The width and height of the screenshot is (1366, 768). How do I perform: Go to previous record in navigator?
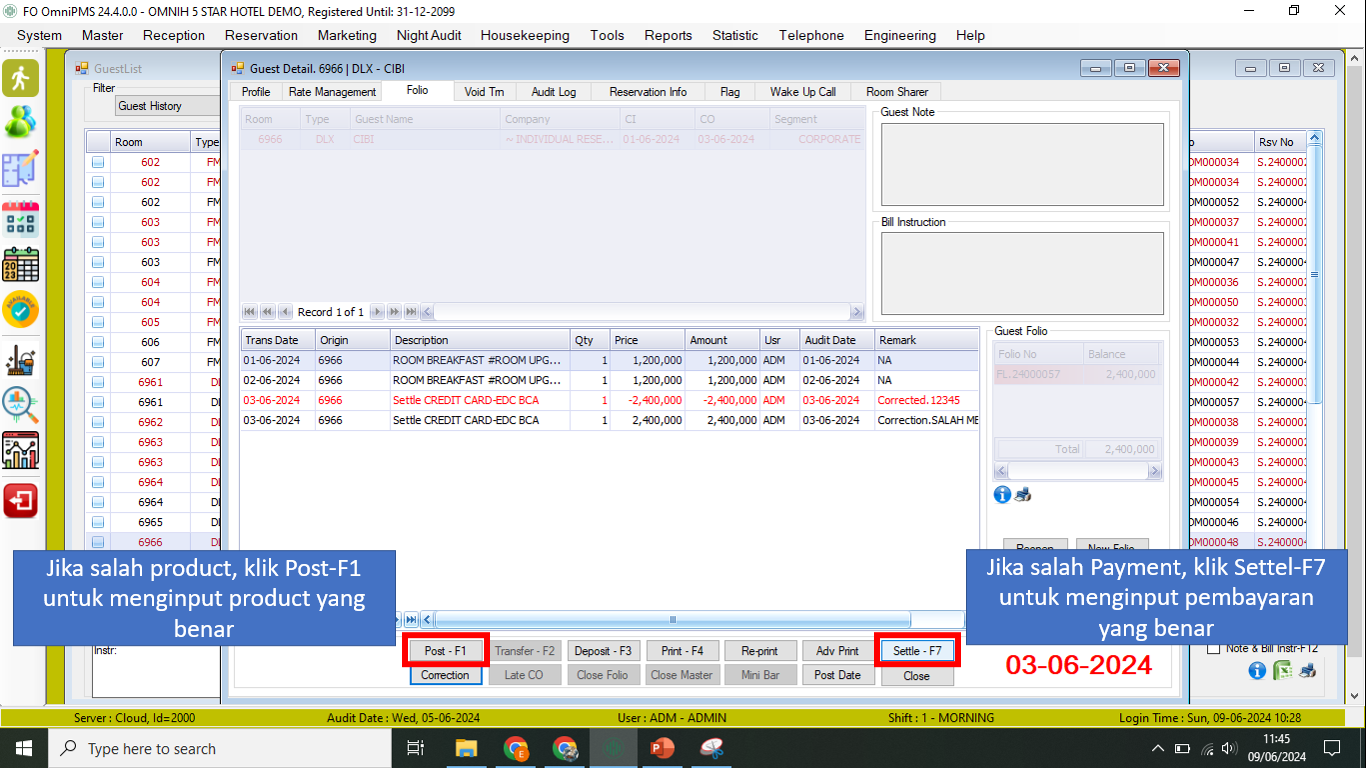pyautogui.click(x=285, y=312)
